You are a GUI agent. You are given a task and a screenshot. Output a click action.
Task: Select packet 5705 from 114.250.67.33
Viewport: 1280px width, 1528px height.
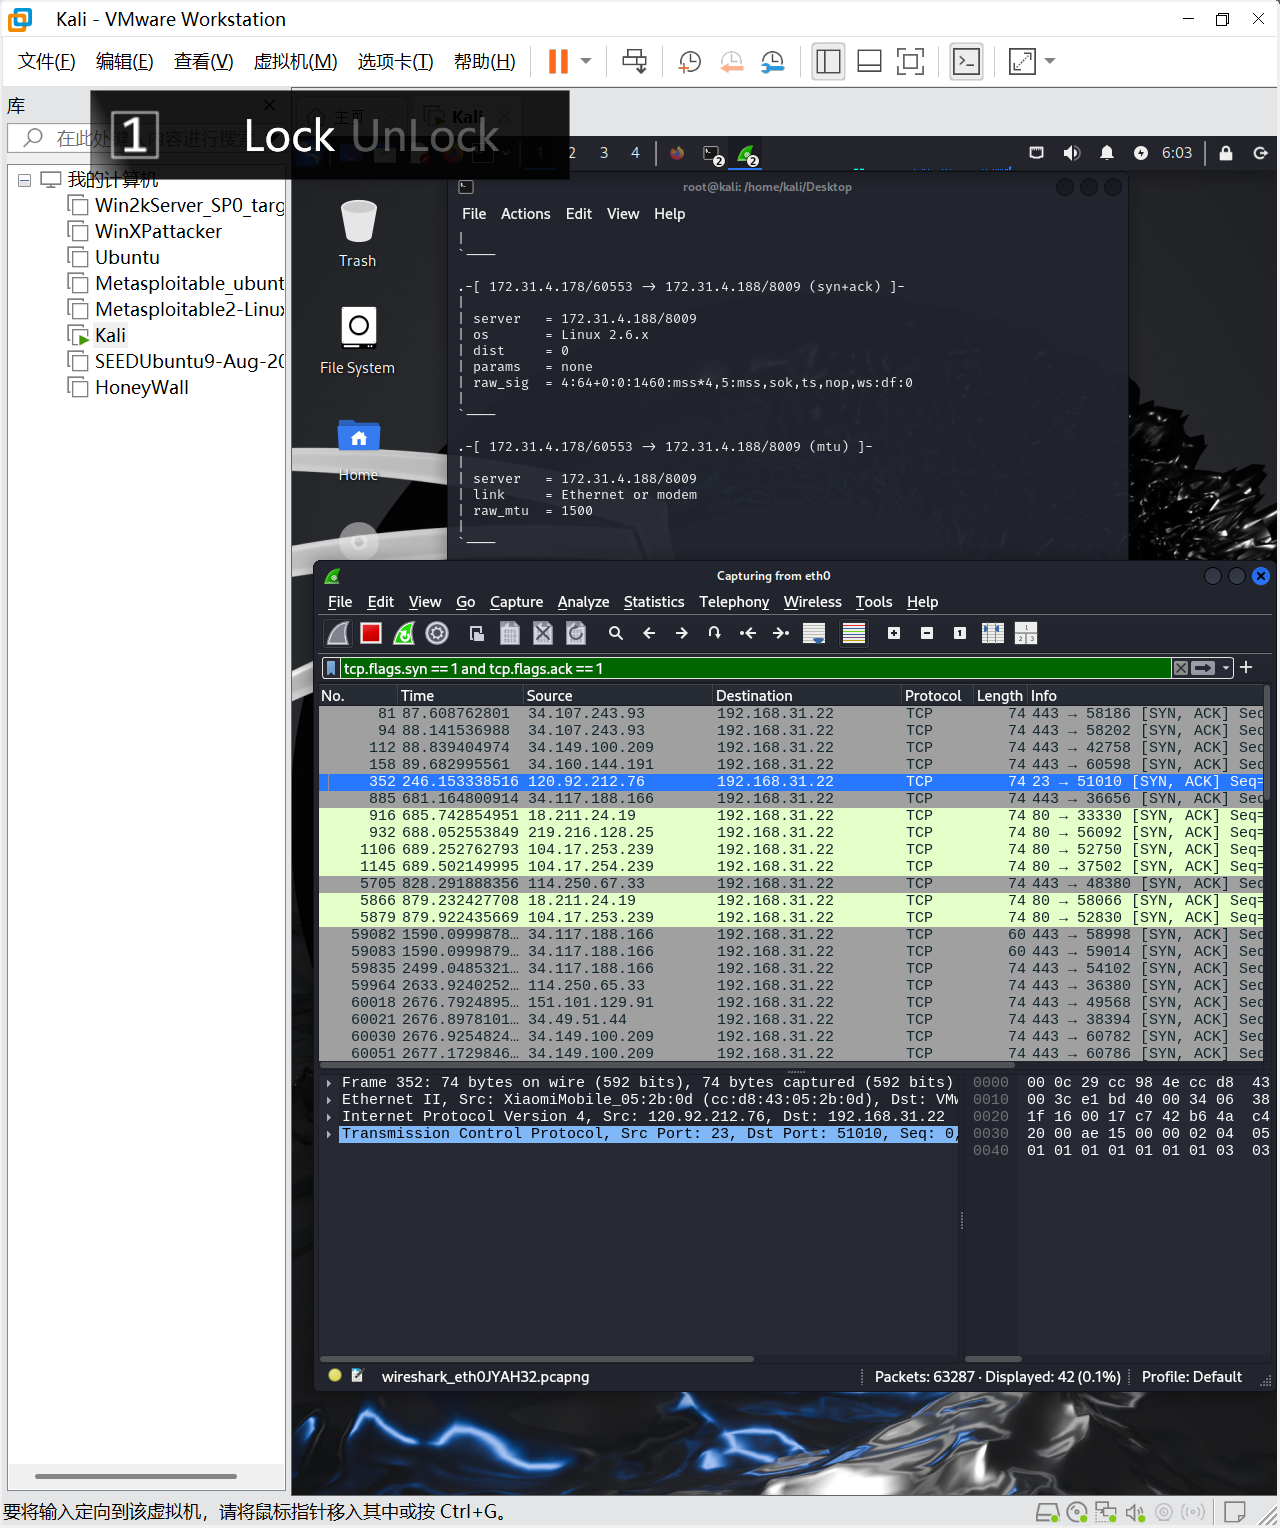click(791, 884)
